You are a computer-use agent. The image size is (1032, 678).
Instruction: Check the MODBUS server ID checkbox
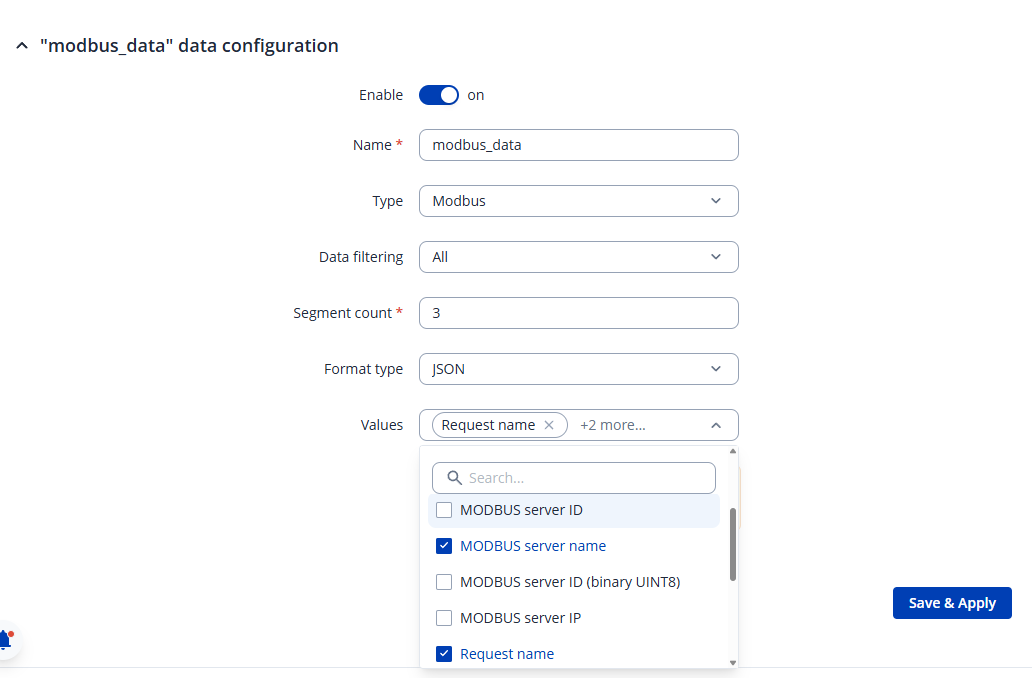point(444,510)
